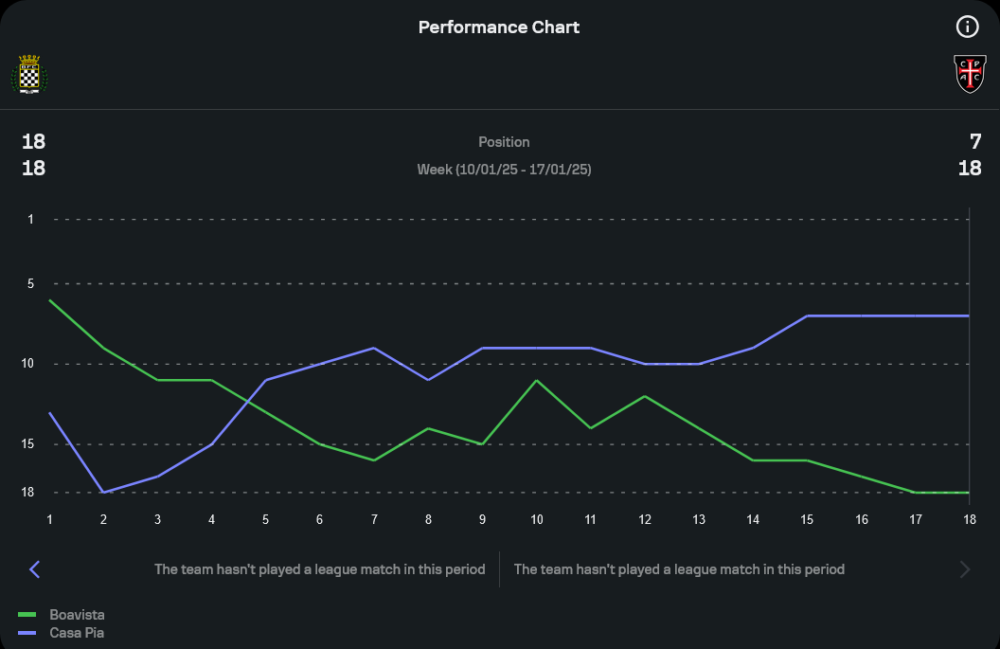Screen dimensions: 1000x649
Task: Click the Boavista legend label
Action: (x=77, y=615)
